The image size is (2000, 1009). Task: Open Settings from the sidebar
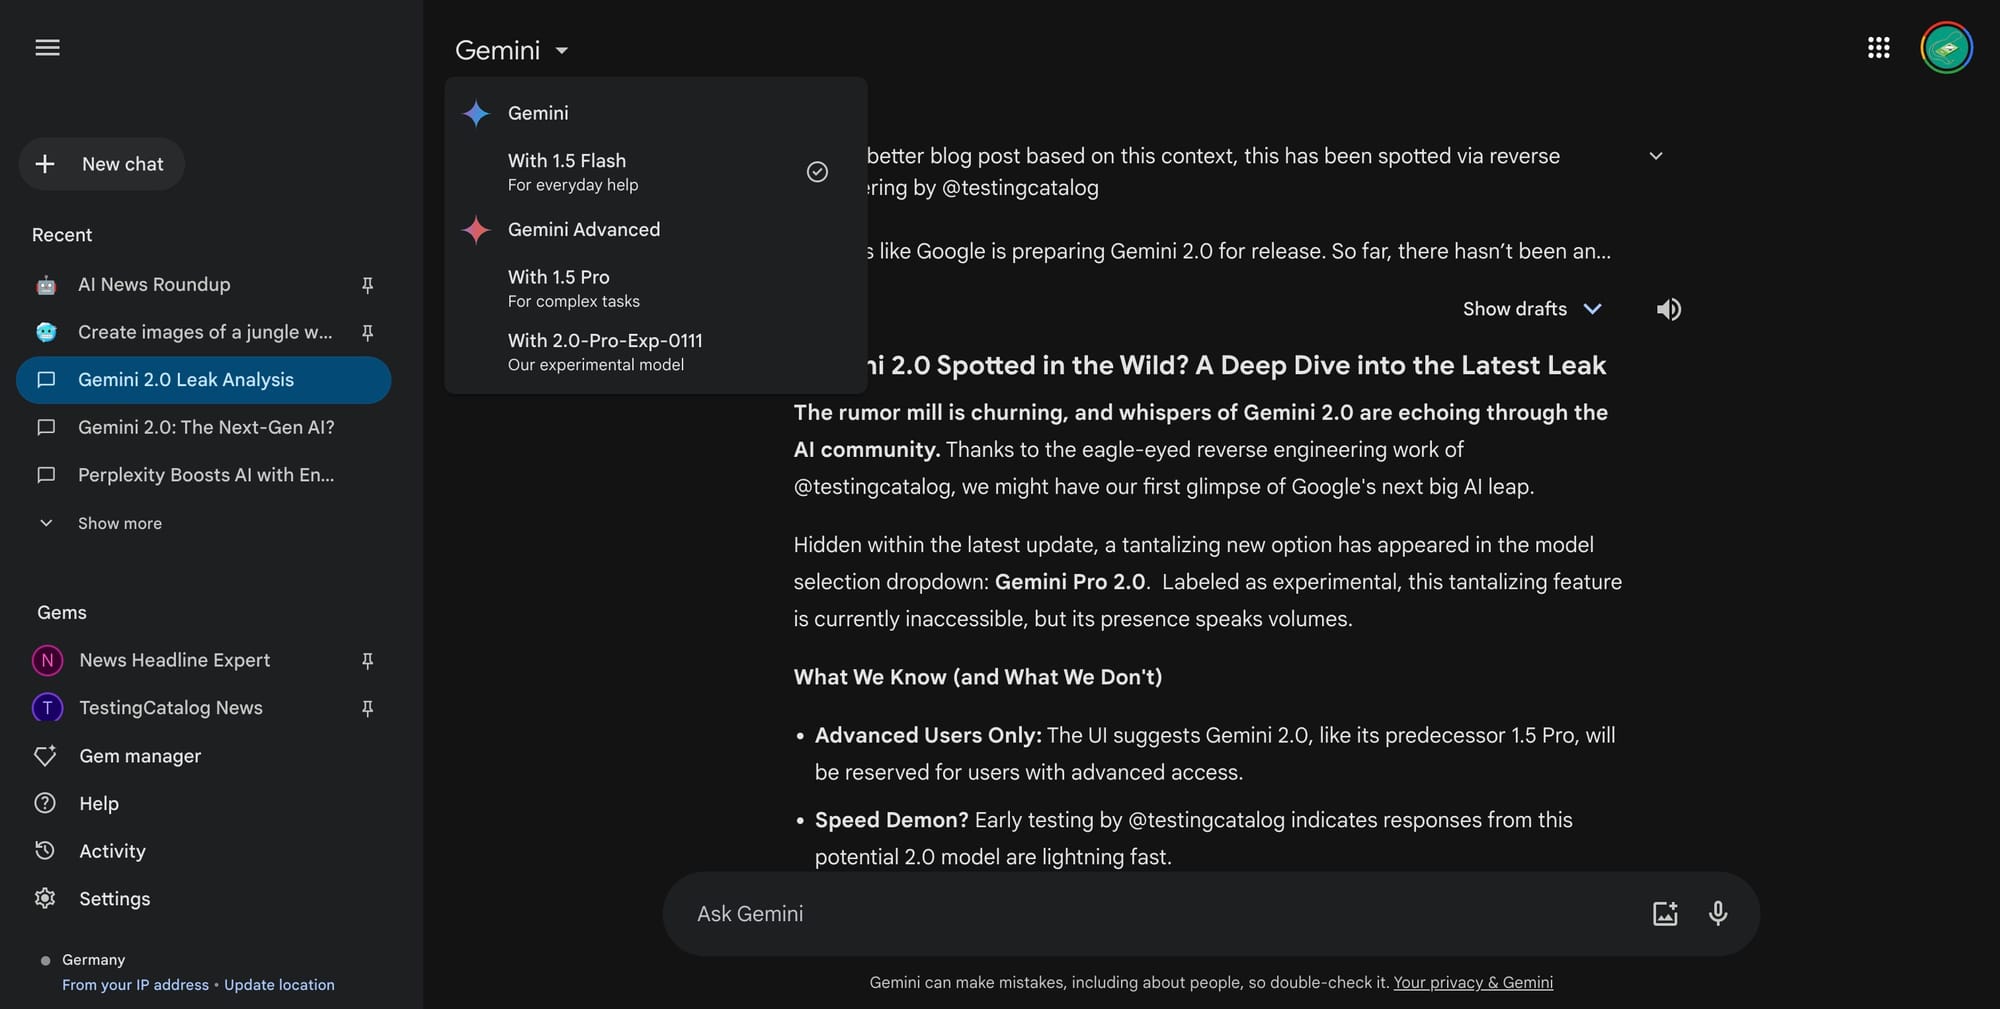click(x=115, y=898)
